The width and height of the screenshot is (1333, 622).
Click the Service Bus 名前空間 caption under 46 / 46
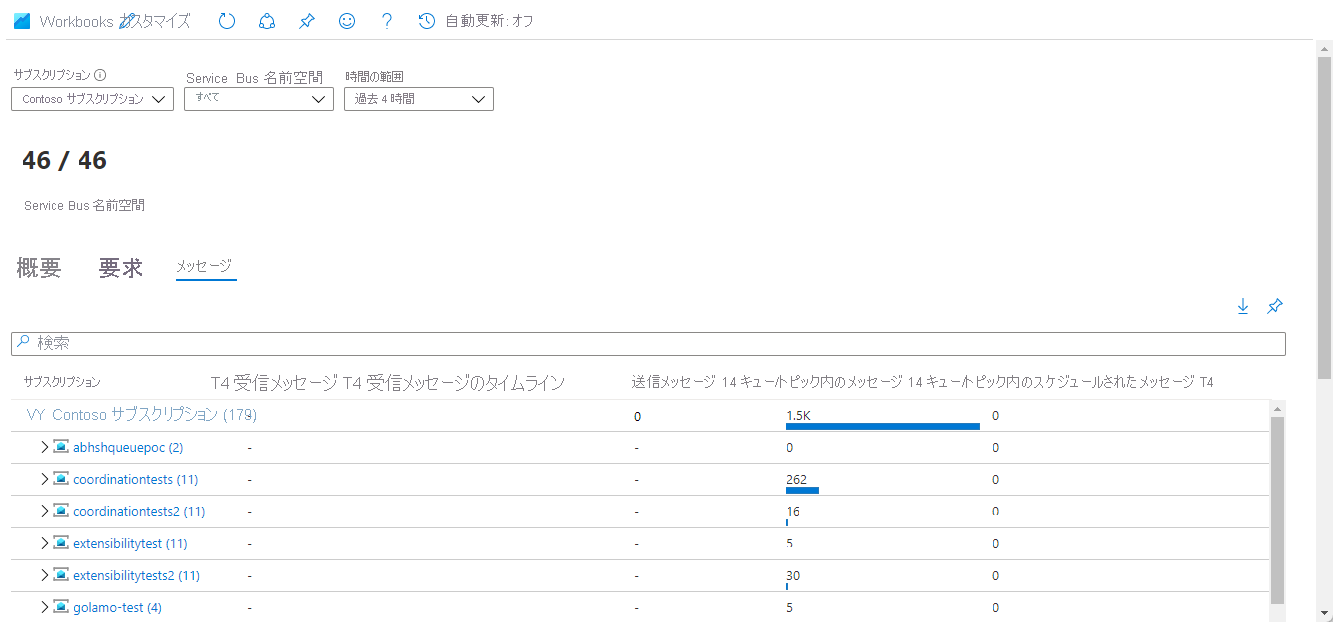[84, 205]
